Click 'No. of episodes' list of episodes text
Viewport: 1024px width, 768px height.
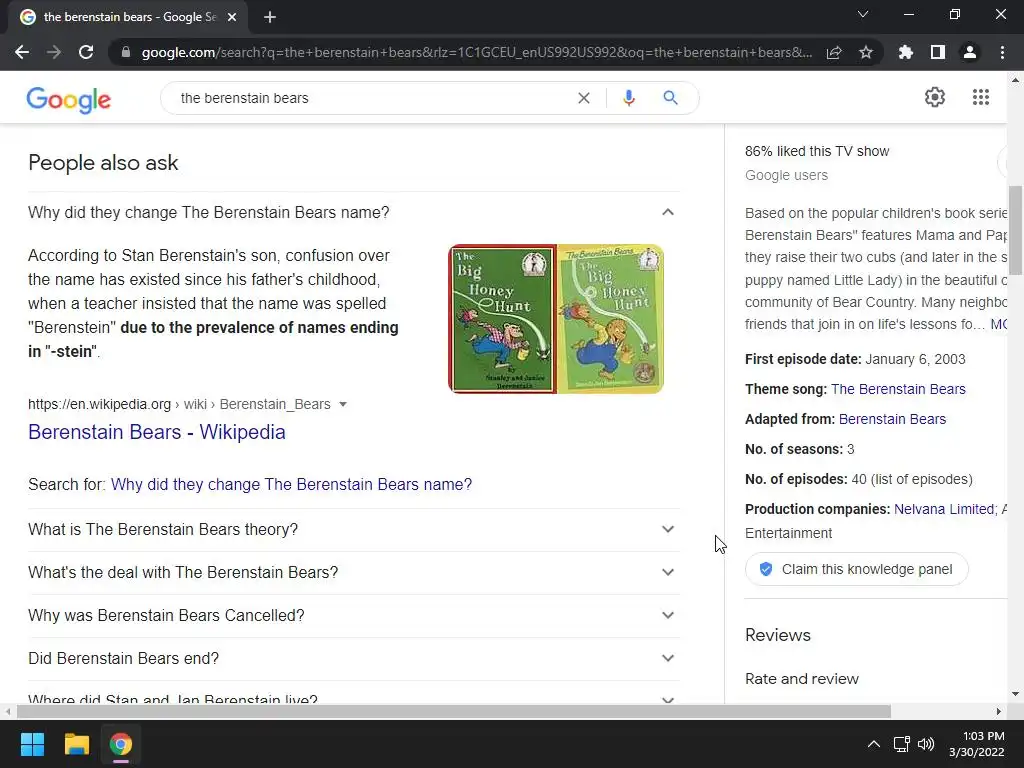pyautogui.click(x=921, y=479)
